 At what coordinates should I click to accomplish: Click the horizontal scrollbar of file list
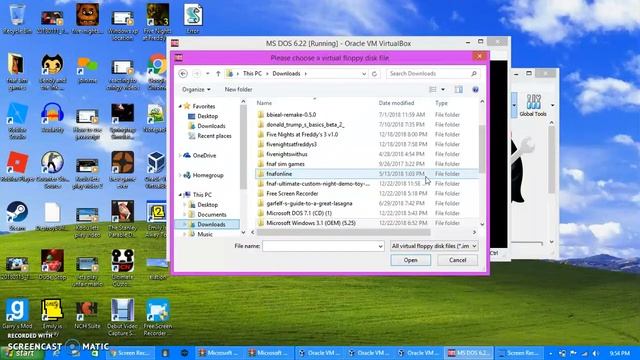[x=343, y=232]
